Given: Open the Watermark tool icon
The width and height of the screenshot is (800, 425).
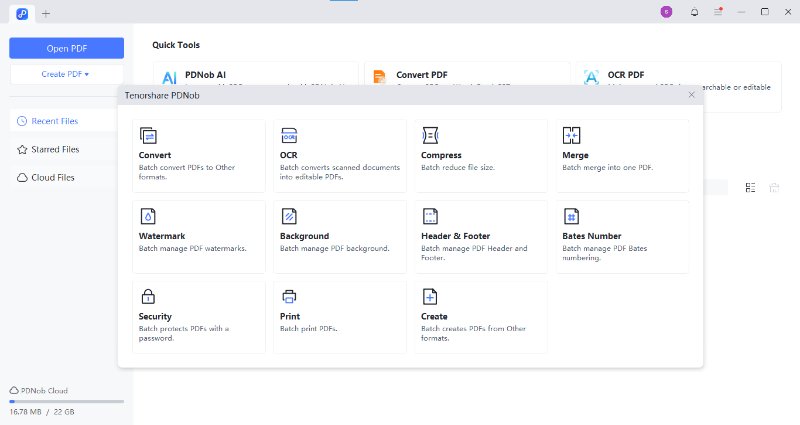Looking at the screenshot, I should (x=148, y=216).
